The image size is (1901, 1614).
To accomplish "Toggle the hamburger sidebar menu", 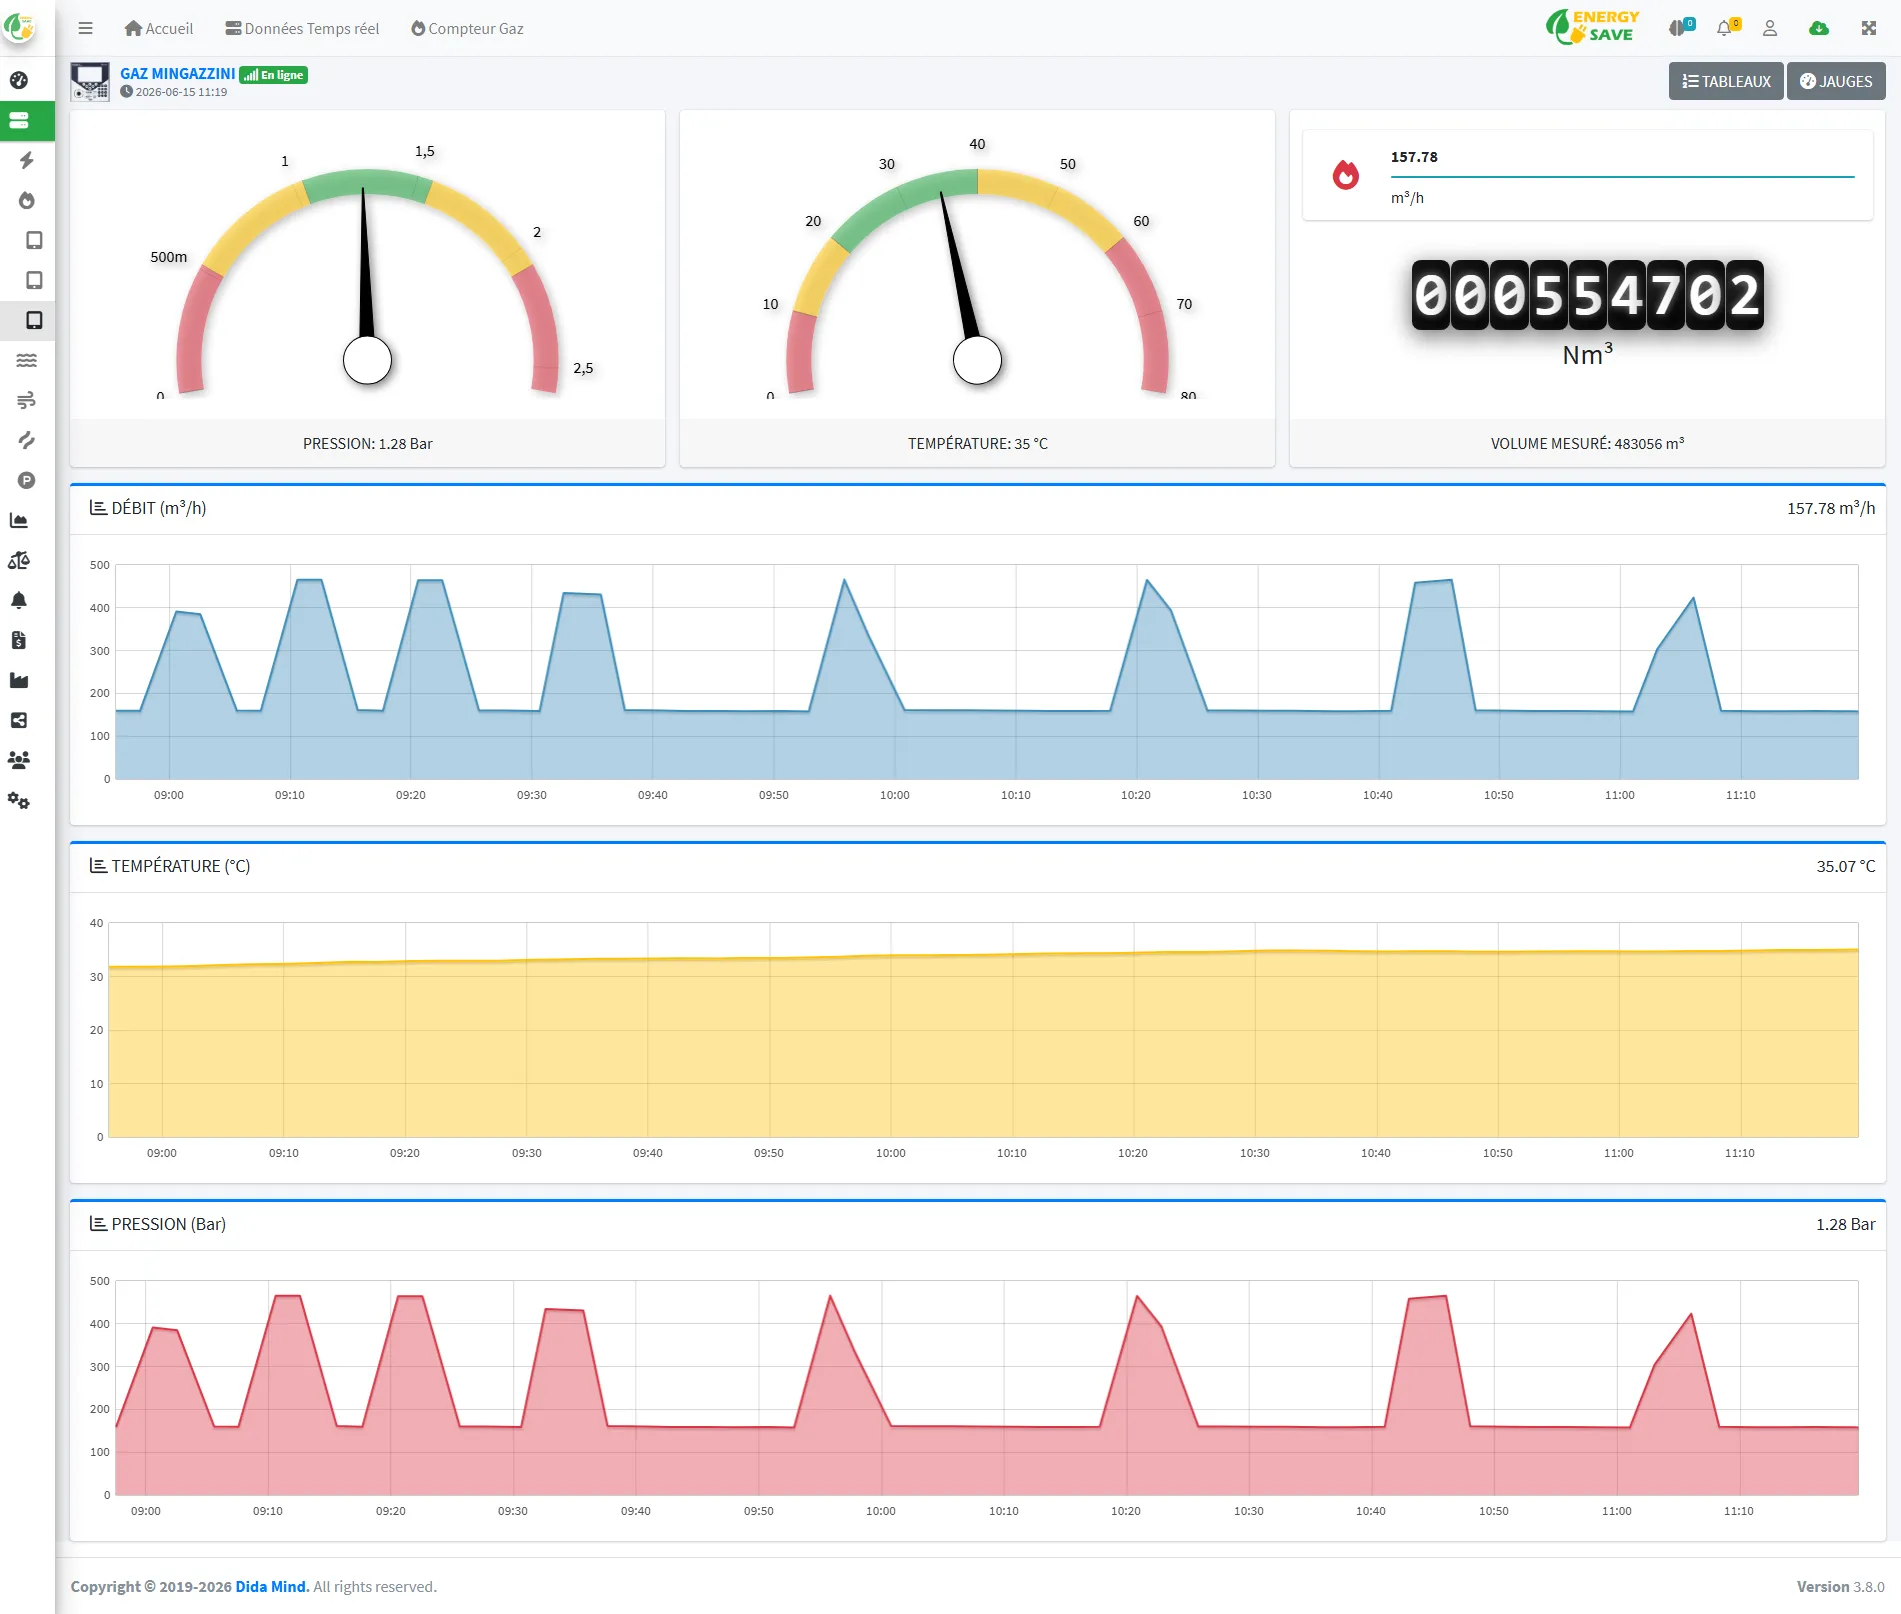I will click(85, 28).
